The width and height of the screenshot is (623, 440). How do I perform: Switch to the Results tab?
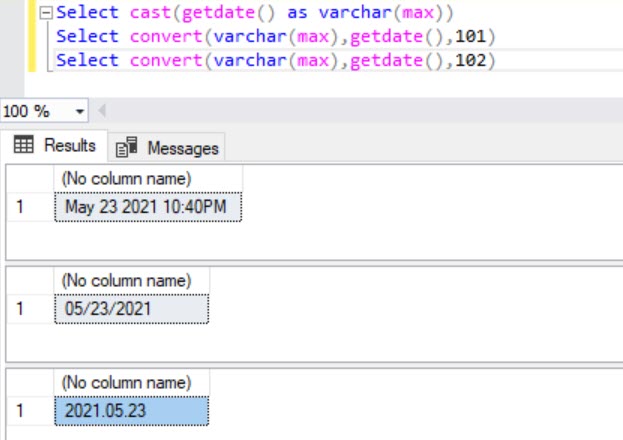click(x=55, y=145)
